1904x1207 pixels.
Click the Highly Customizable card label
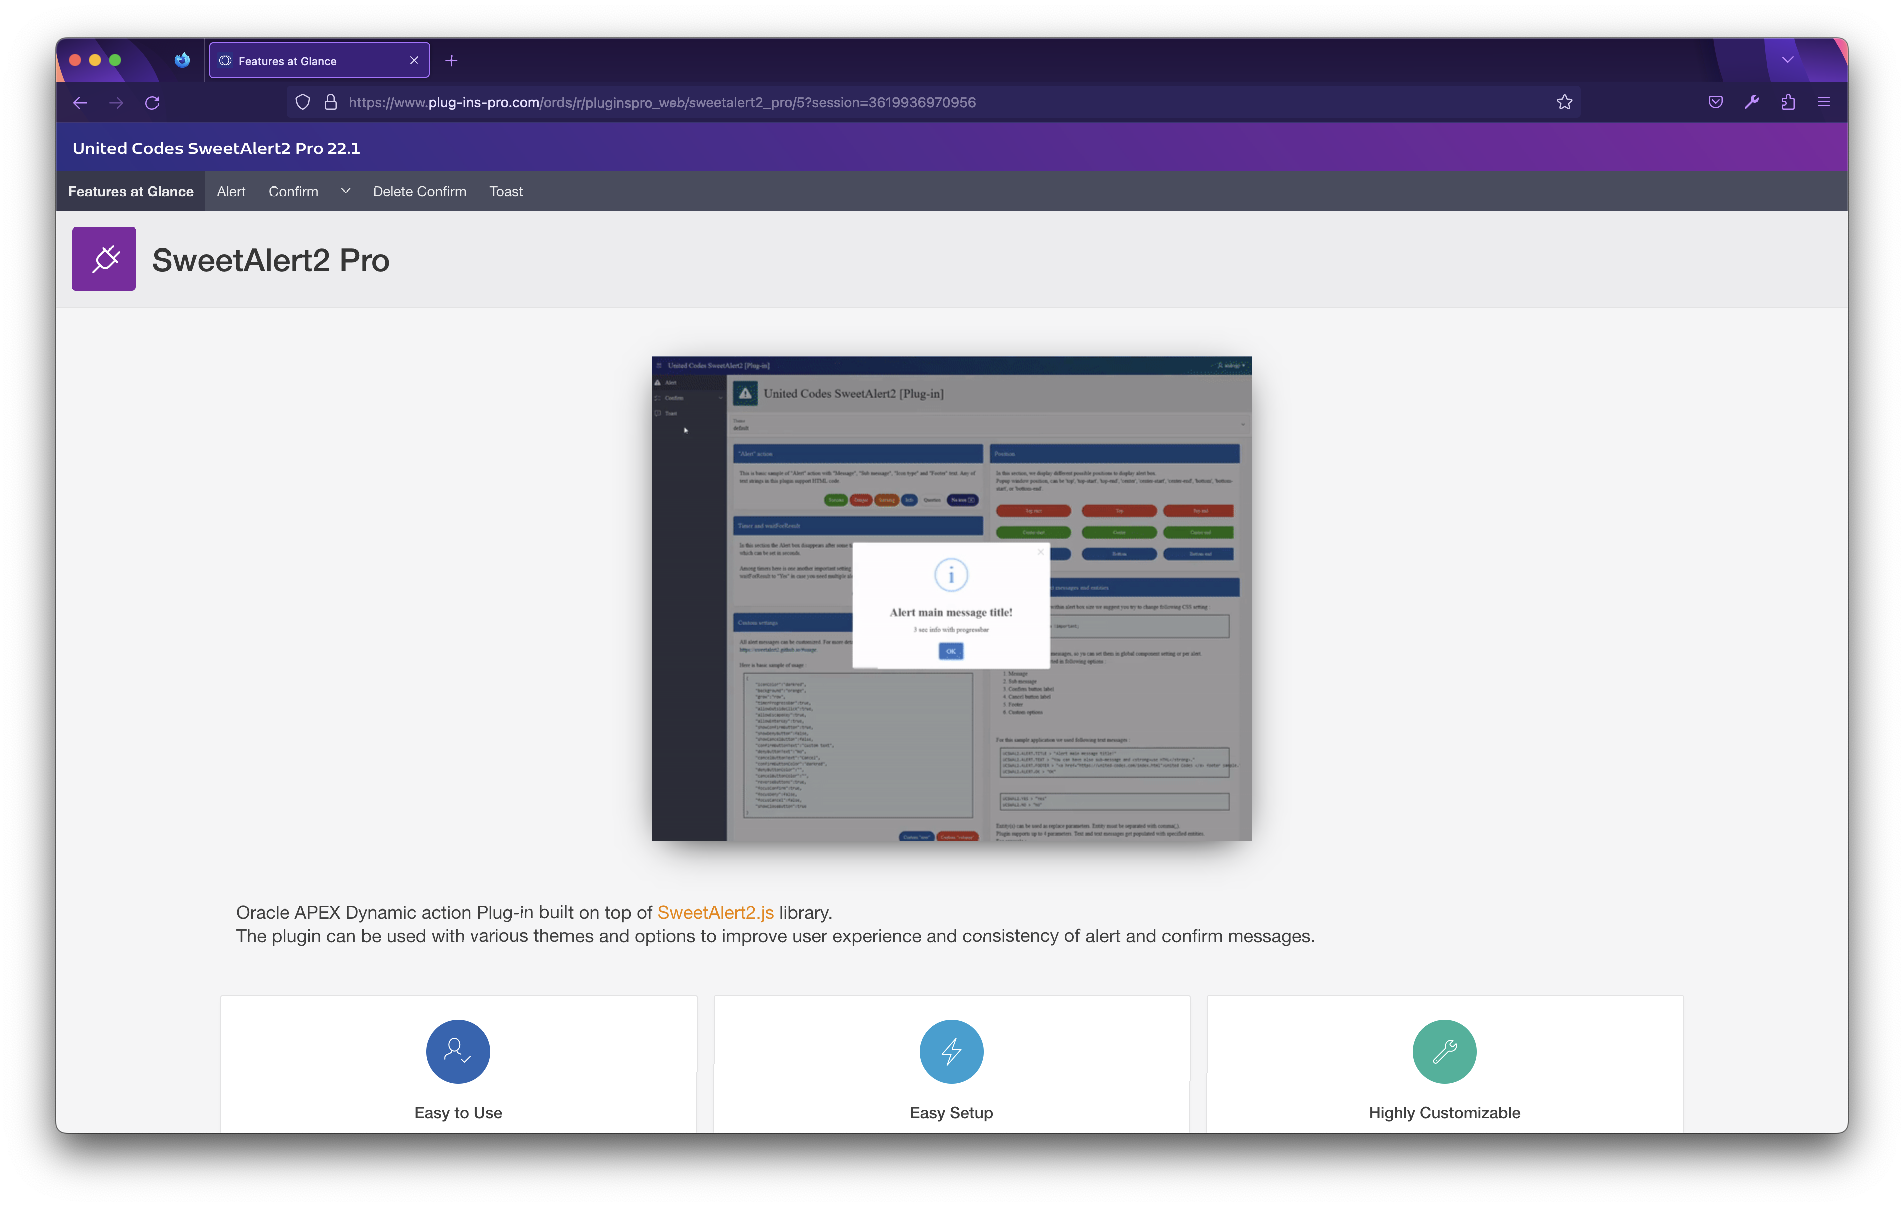[1445, 1113]
